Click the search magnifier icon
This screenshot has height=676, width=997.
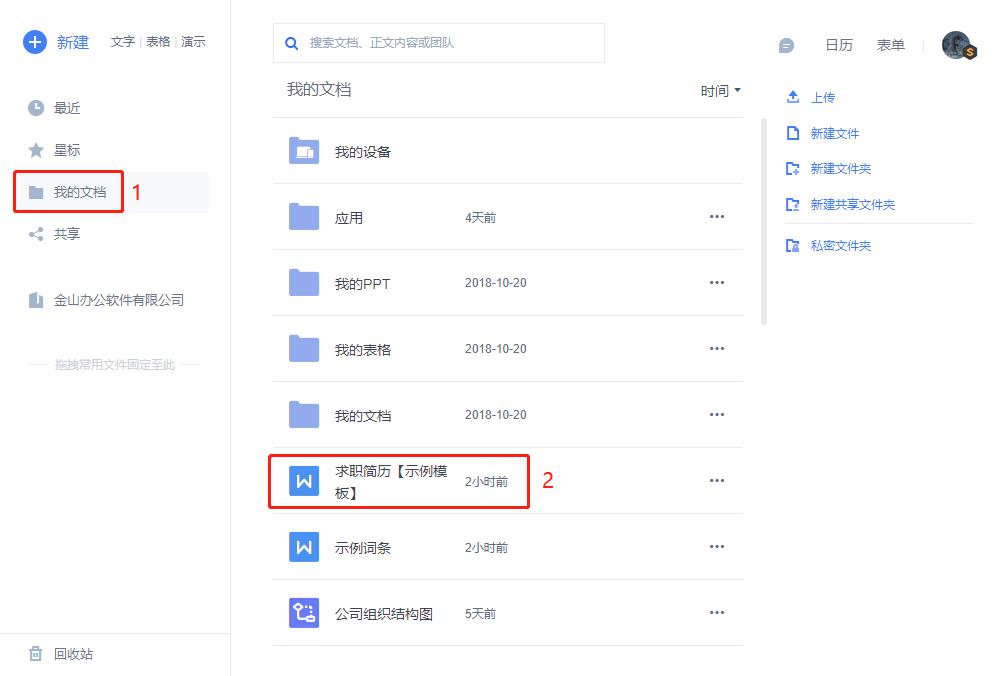pos(291,44)
